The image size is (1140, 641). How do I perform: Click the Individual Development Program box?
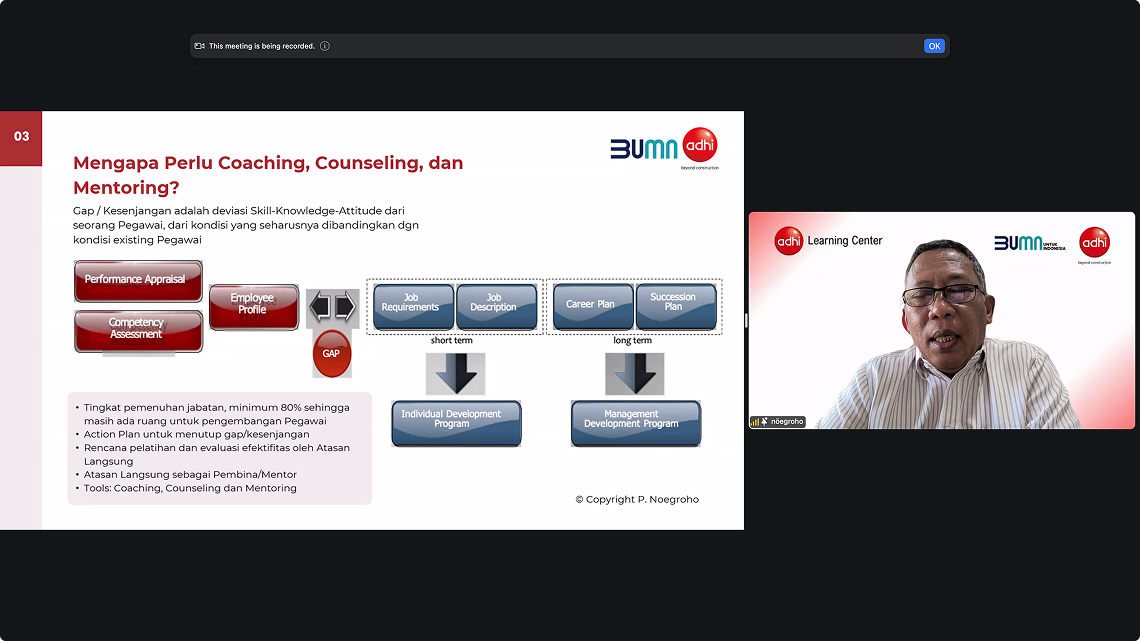456,421
